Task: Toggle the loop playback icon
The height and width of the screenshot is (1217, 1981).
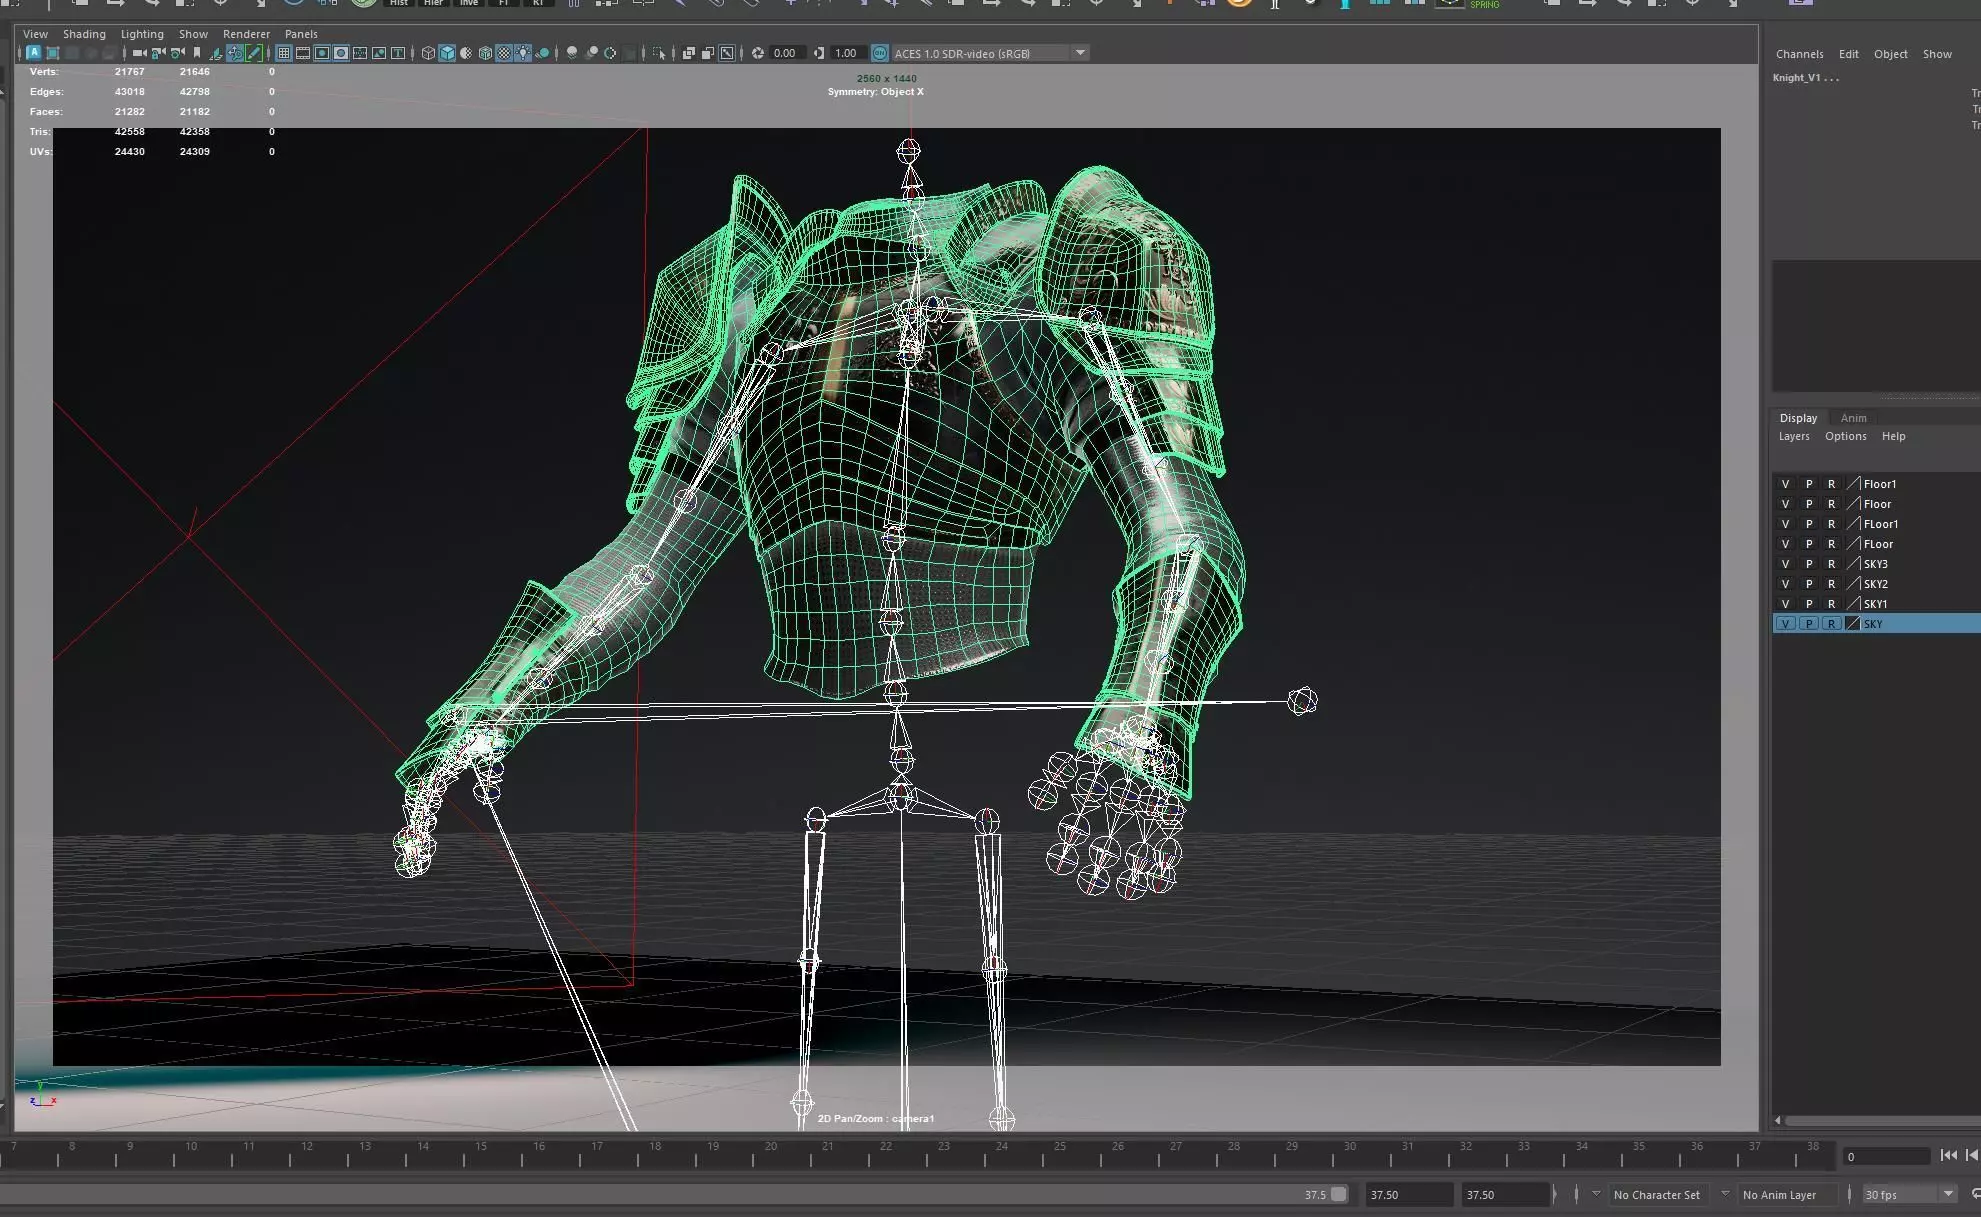Action: (1975, 1194)
